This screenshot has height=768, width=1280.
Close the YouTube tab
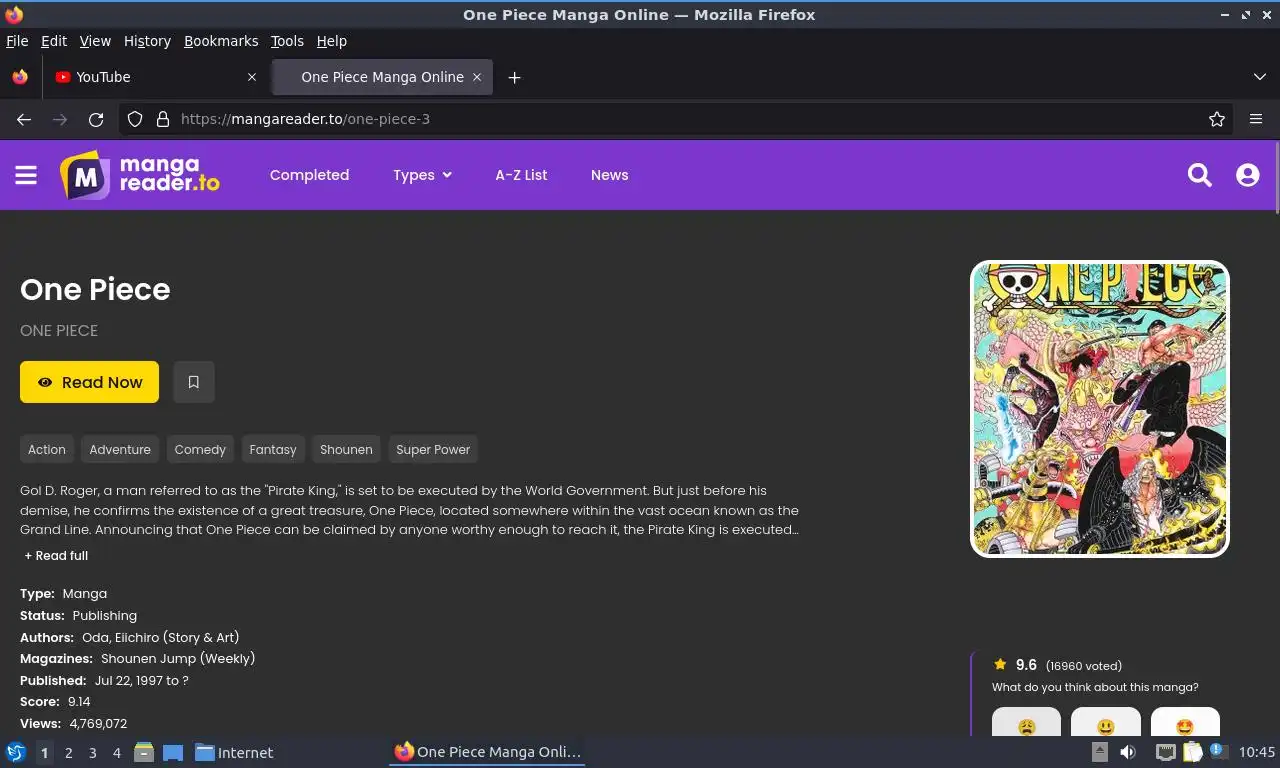[x=252, y=77]
